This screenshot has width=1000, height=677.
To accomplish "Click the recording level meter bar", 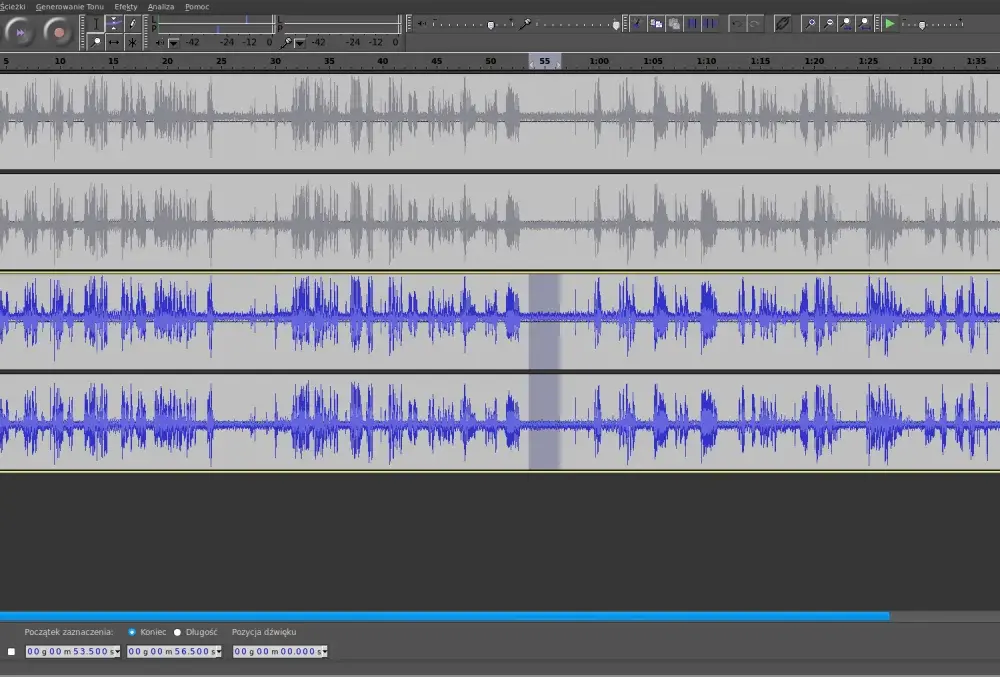I will tap(341, 25).
